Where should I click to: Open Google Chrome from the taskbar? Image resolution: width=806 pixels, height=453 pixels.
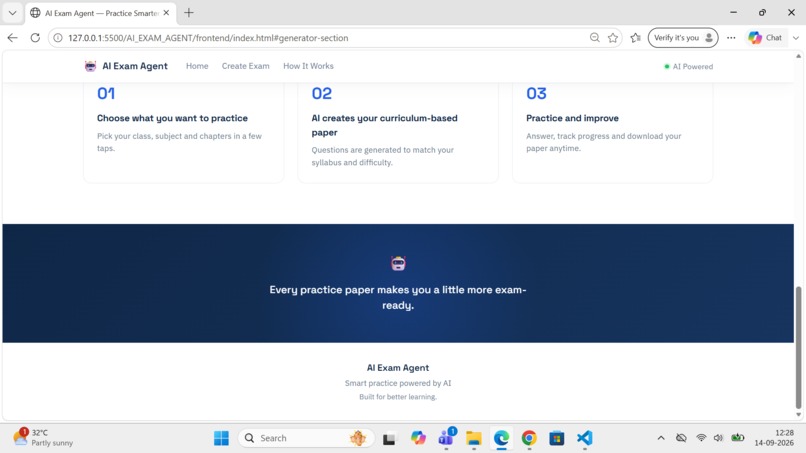(x=529, y=438)
